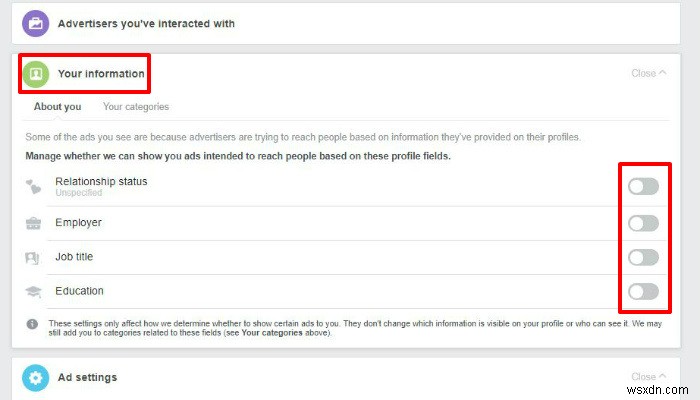Click the info icon beside settings note
This screenshot has height=400, width=700.
tap(33, 323)
